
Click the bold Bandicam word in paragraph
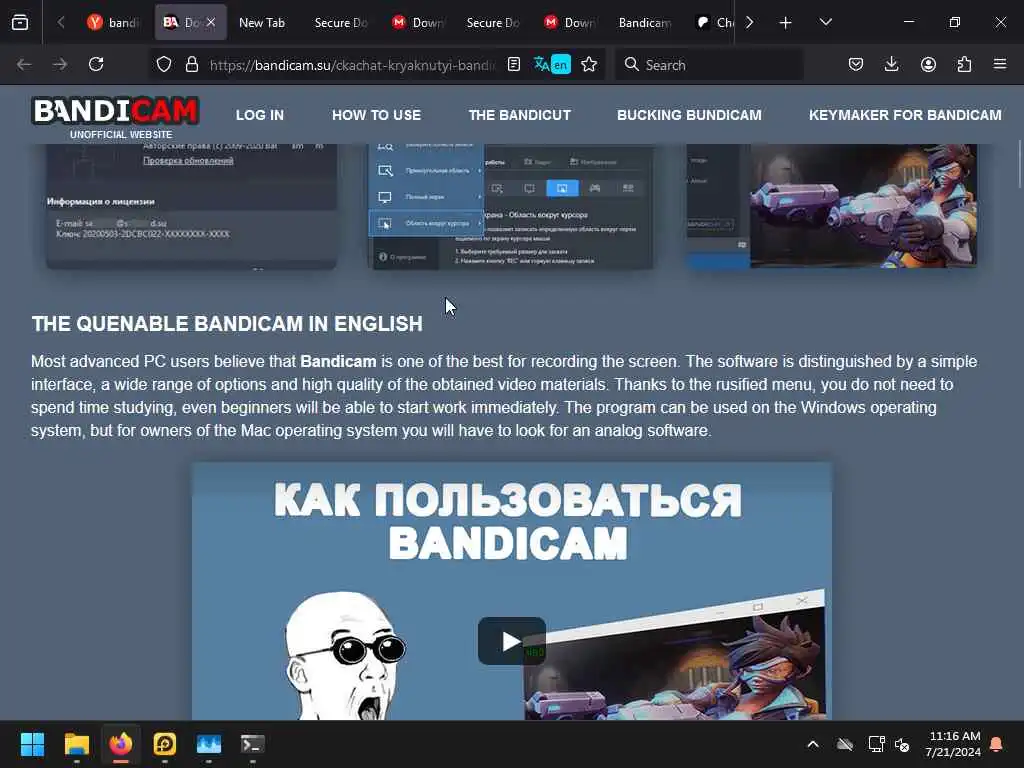tap(338, 361)
